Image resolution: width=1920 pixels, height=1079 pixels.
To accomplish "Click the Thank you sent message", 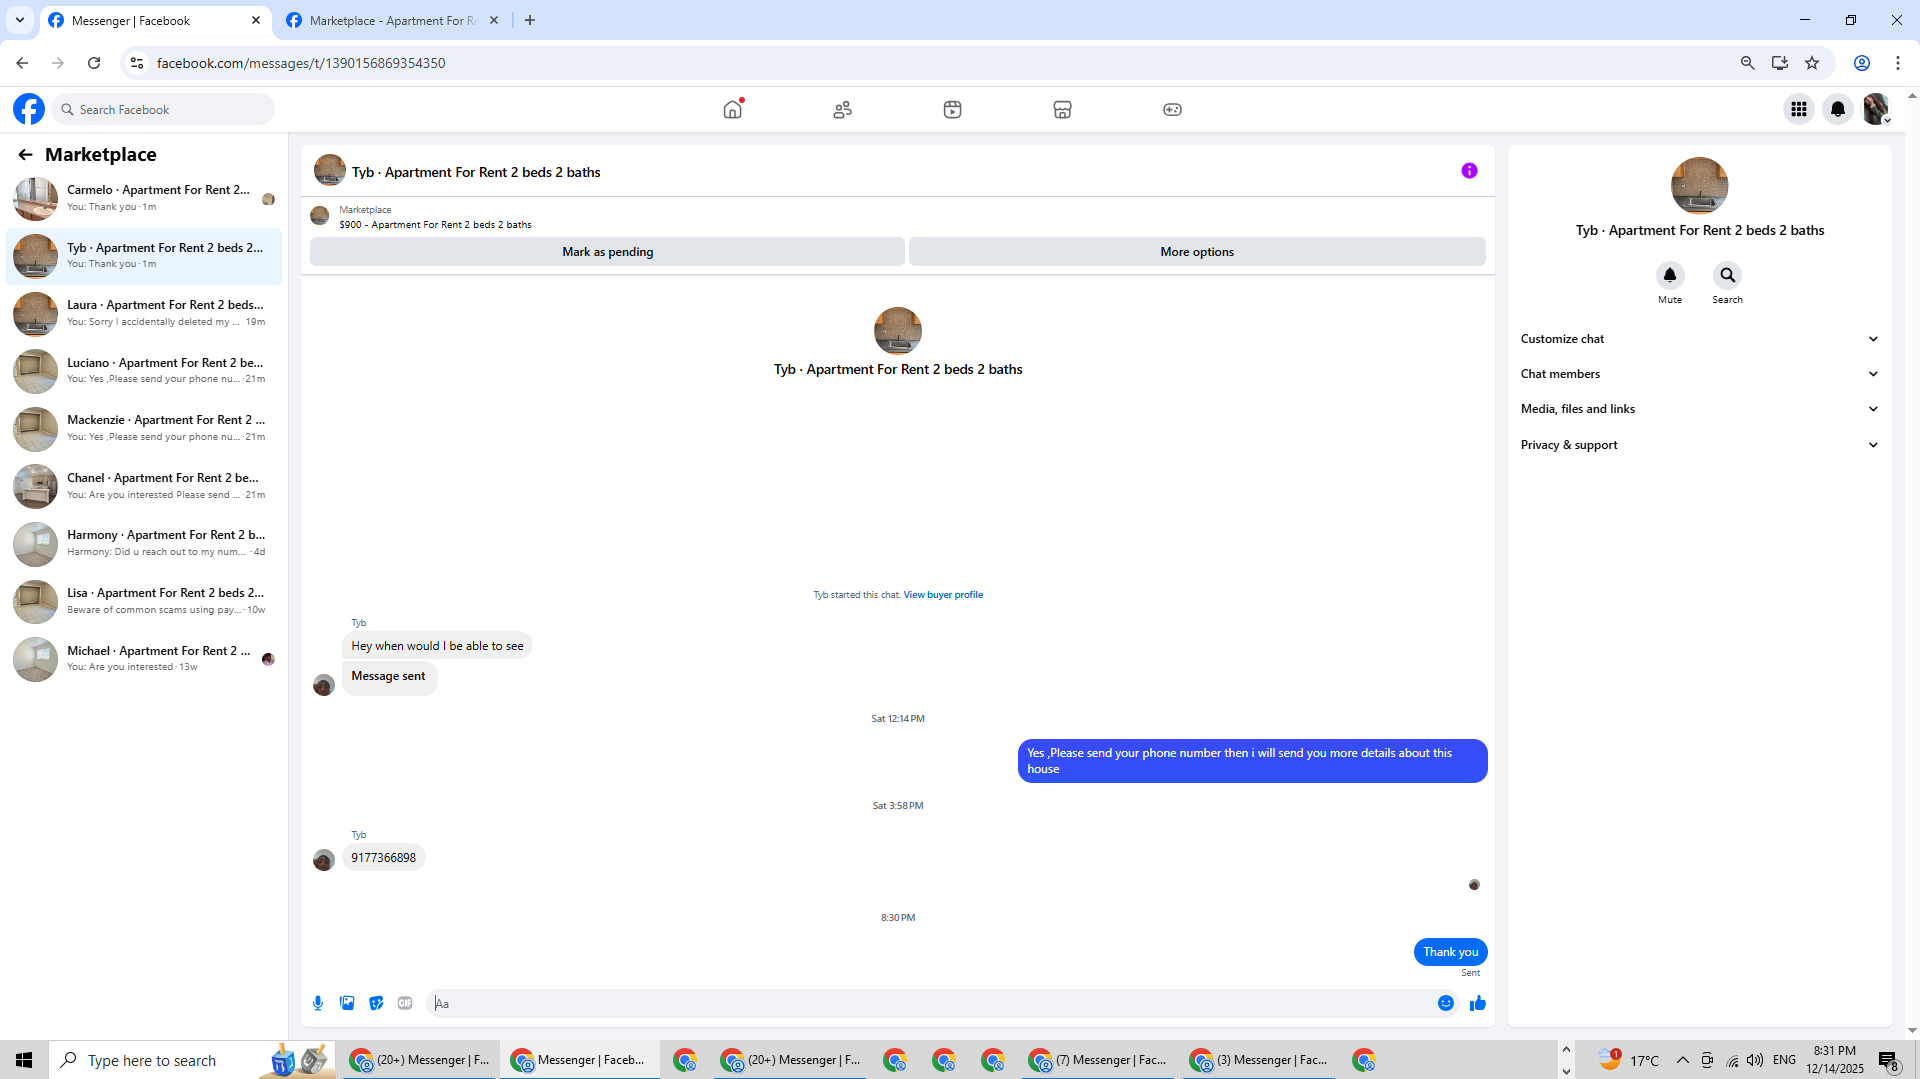I will pos(1450,952).
